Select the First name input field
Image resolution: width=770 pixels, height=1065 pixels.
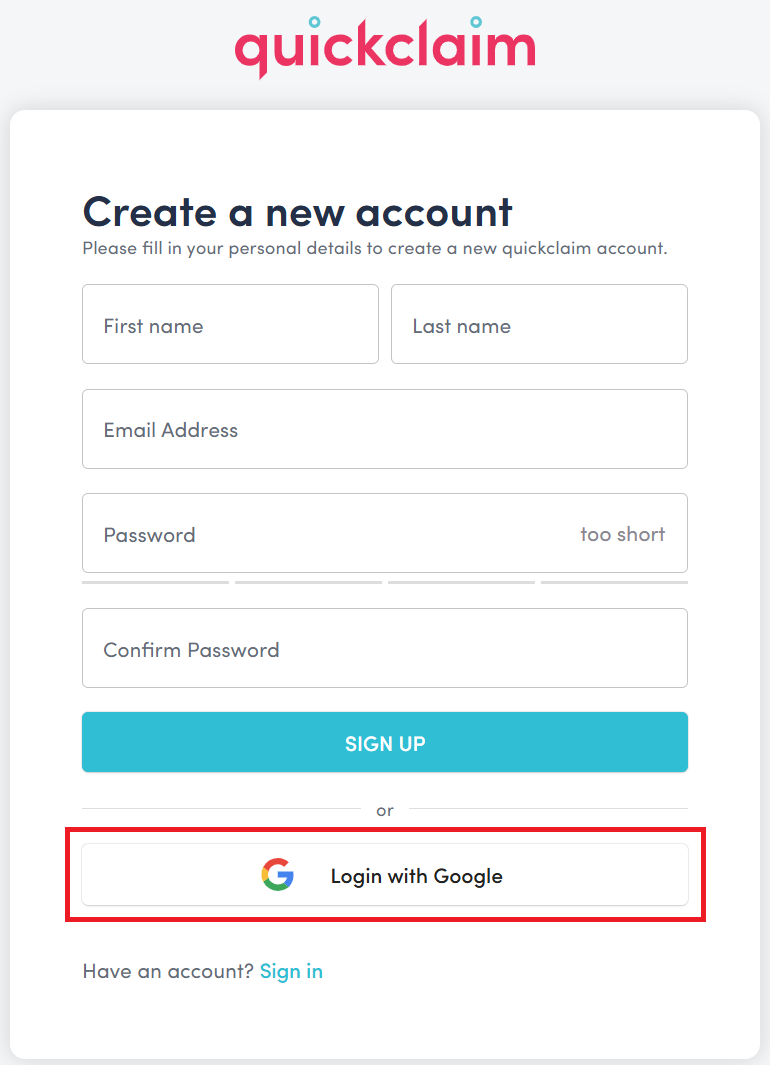coord(230,324)
